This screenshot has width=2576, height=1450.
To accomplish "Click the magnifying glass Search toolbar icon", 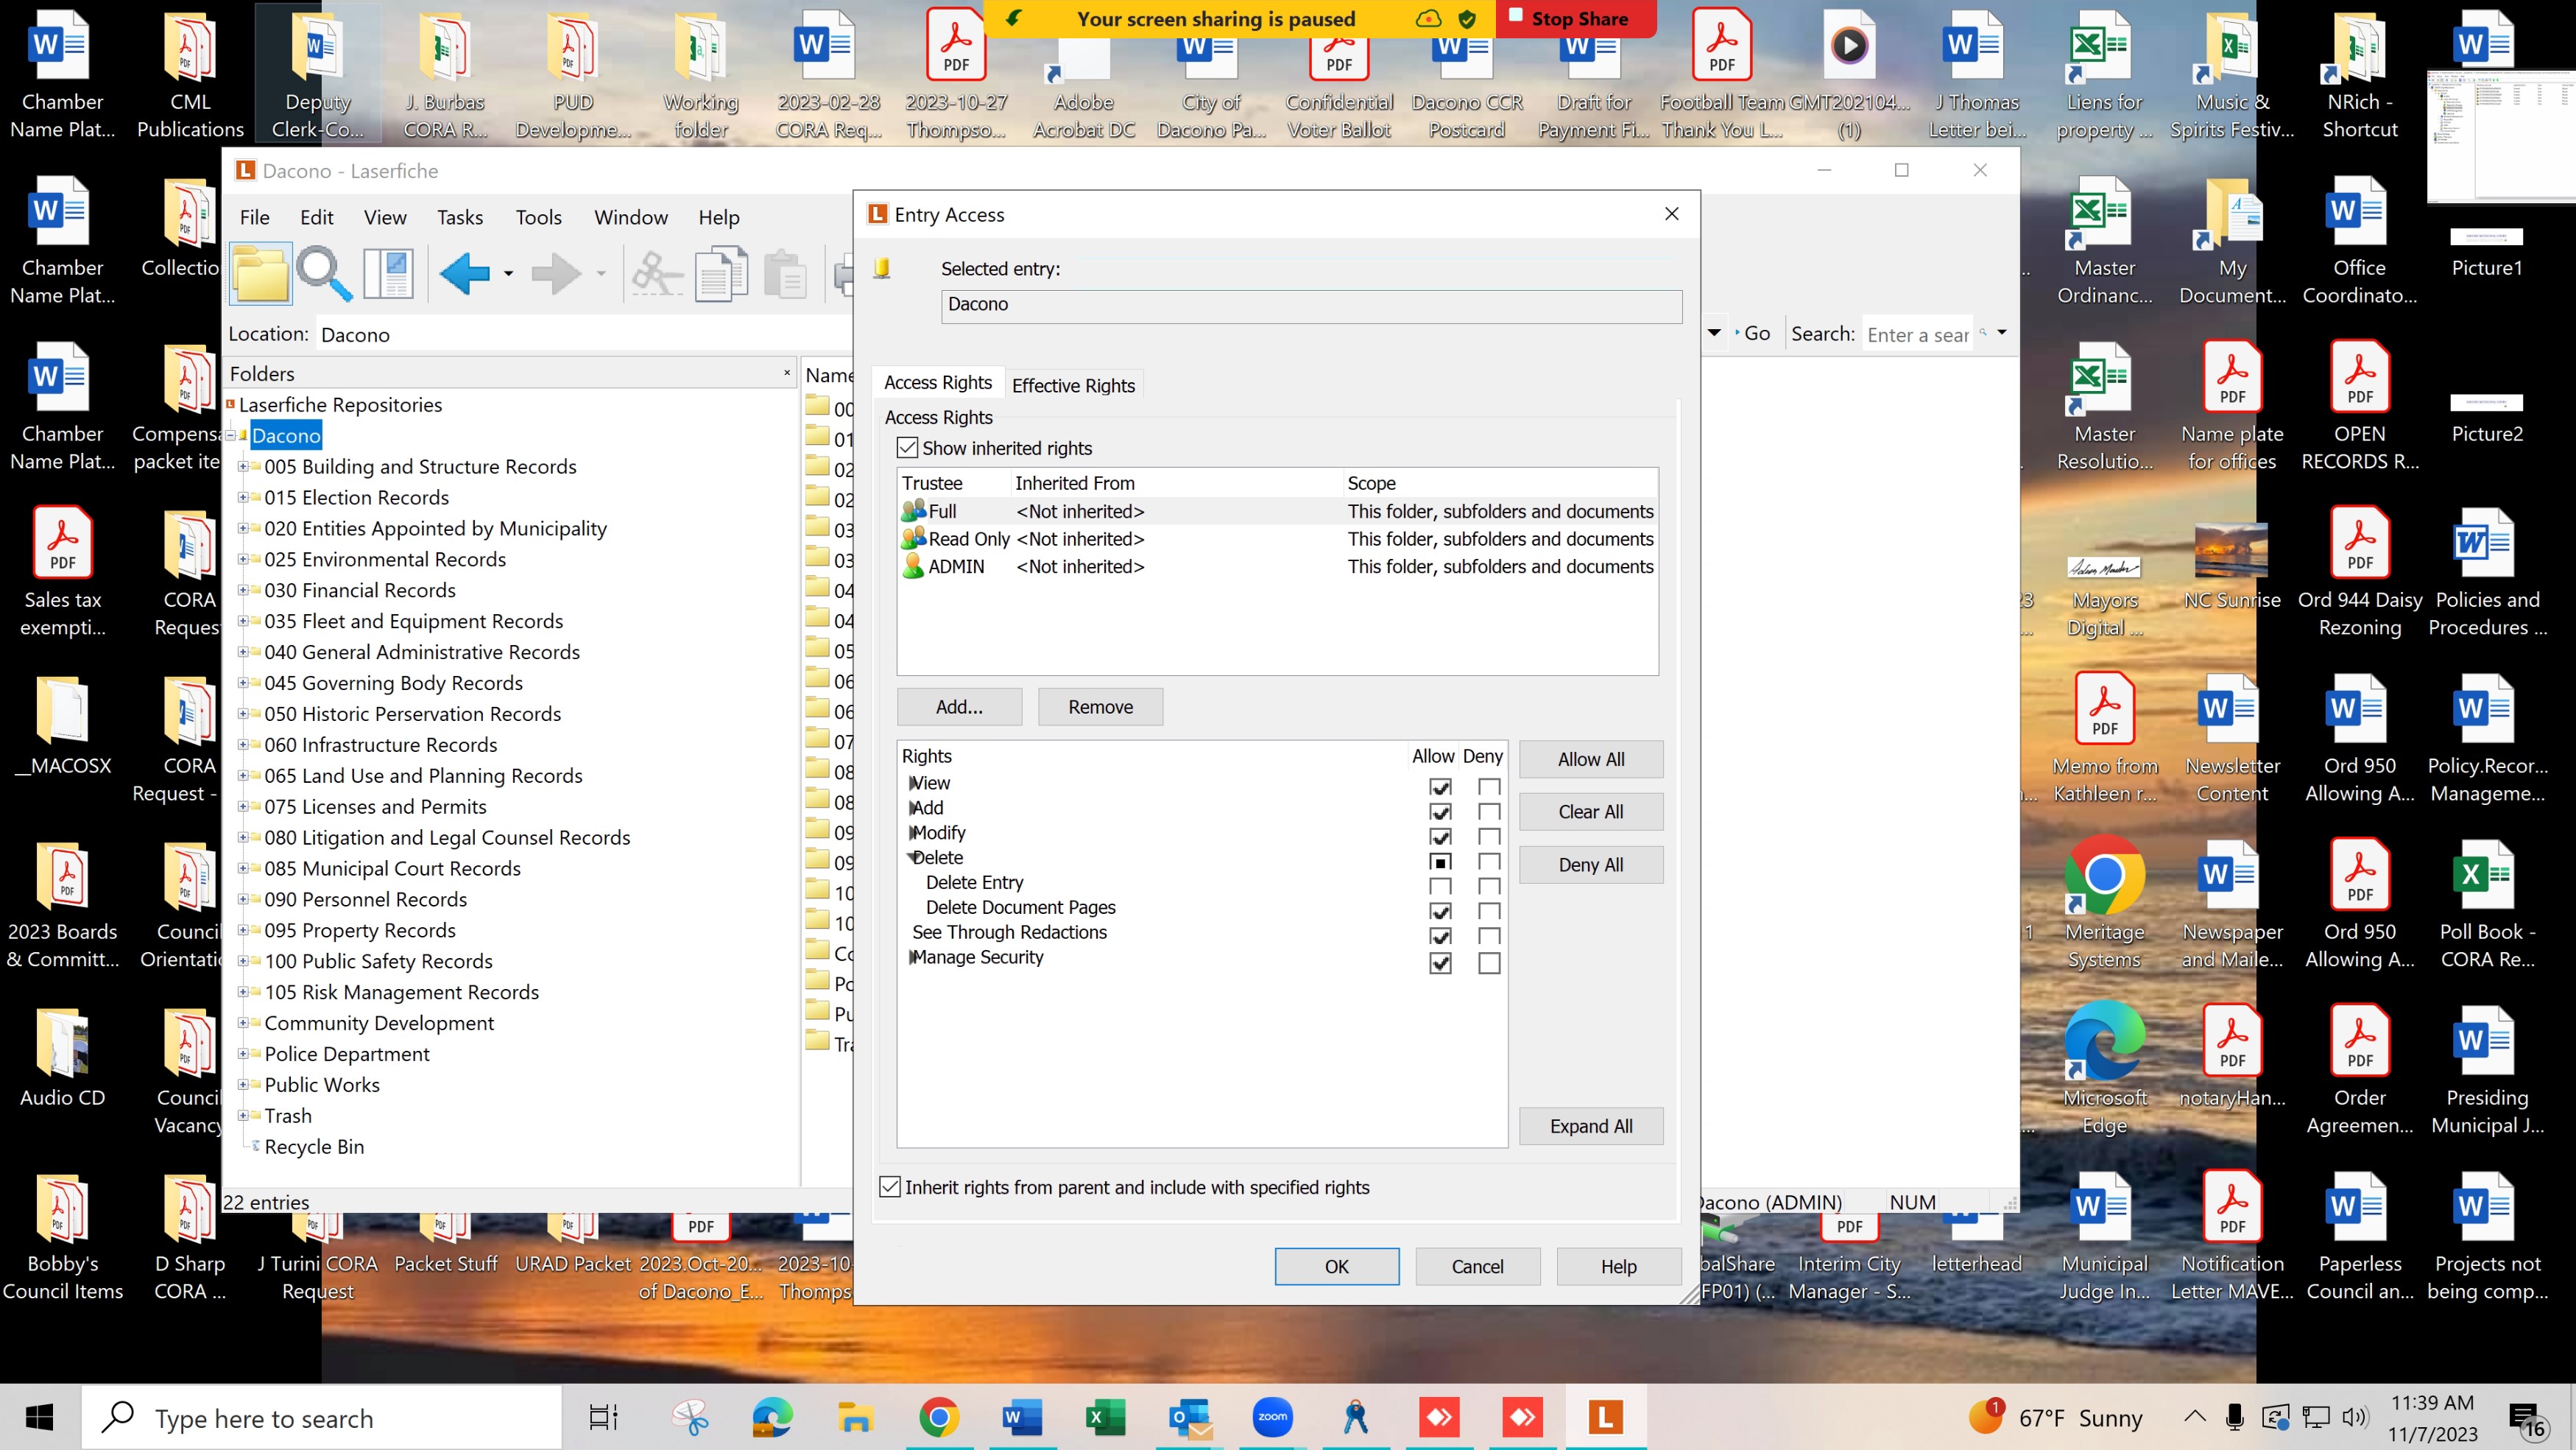I will (x=324, y=272).
